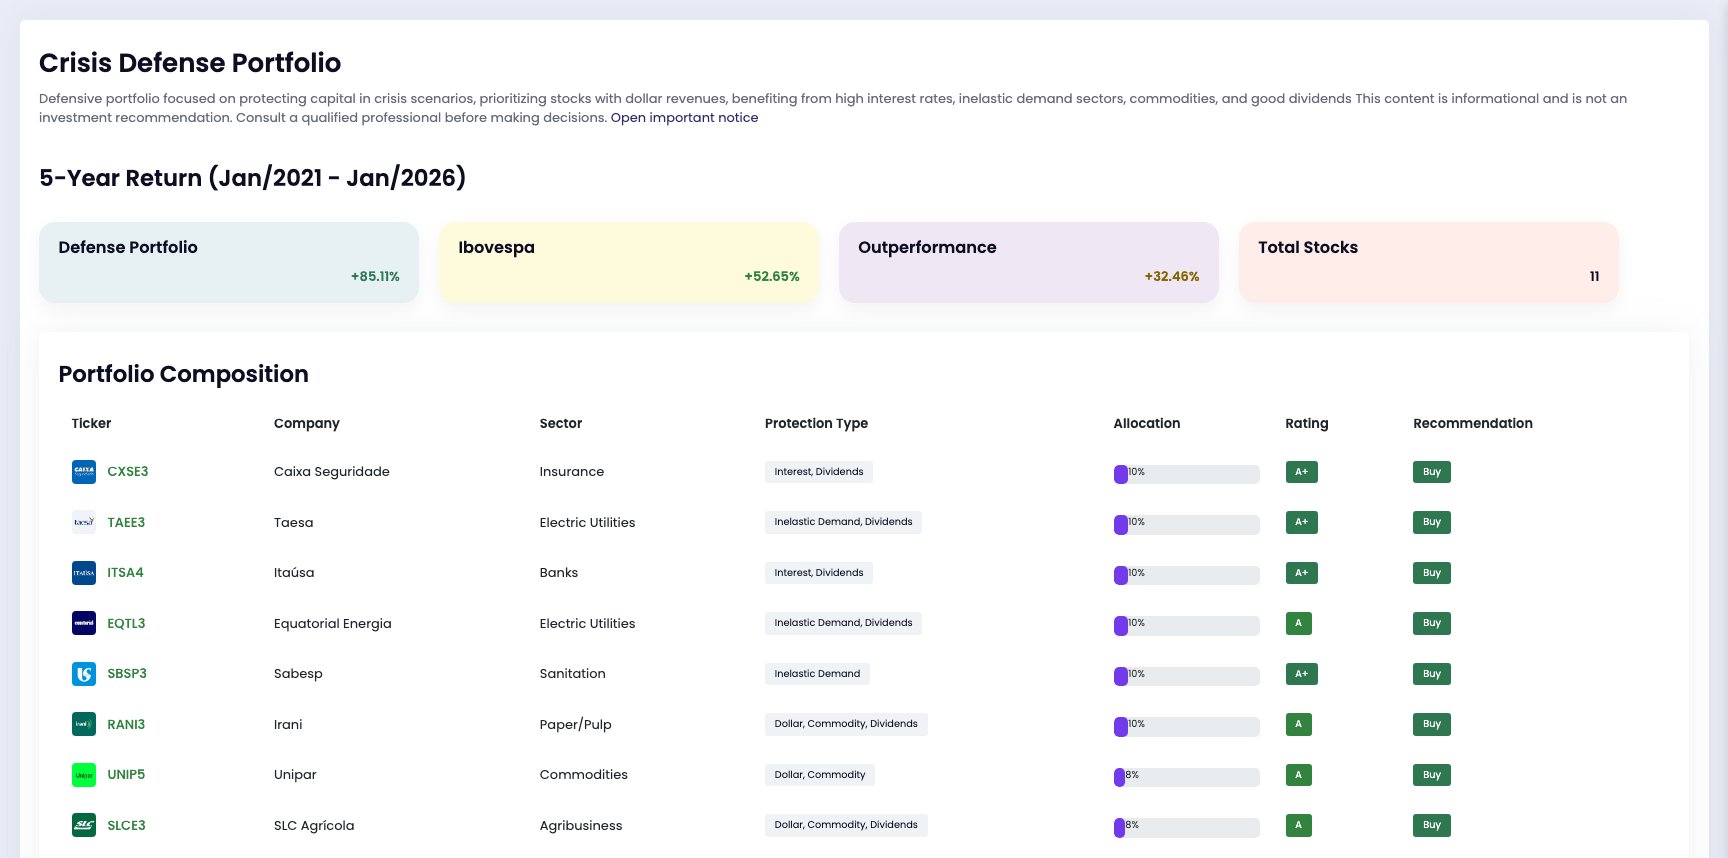Follow the EQTL3 ticker link
This screenshot has height=858, width=1728.
tap(126, 623)
